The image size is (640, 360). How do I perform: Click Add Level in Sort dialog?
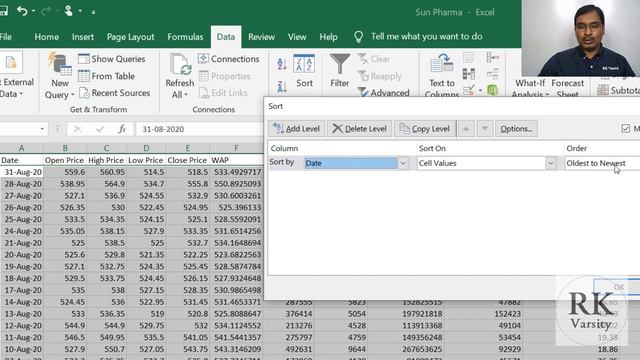(296, 129)
